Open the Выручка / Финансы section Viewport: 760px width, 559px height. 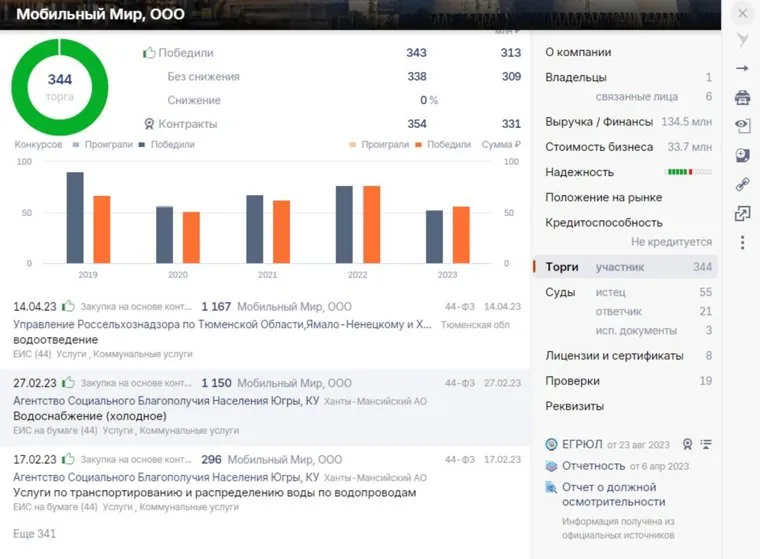tap(598, 122)
